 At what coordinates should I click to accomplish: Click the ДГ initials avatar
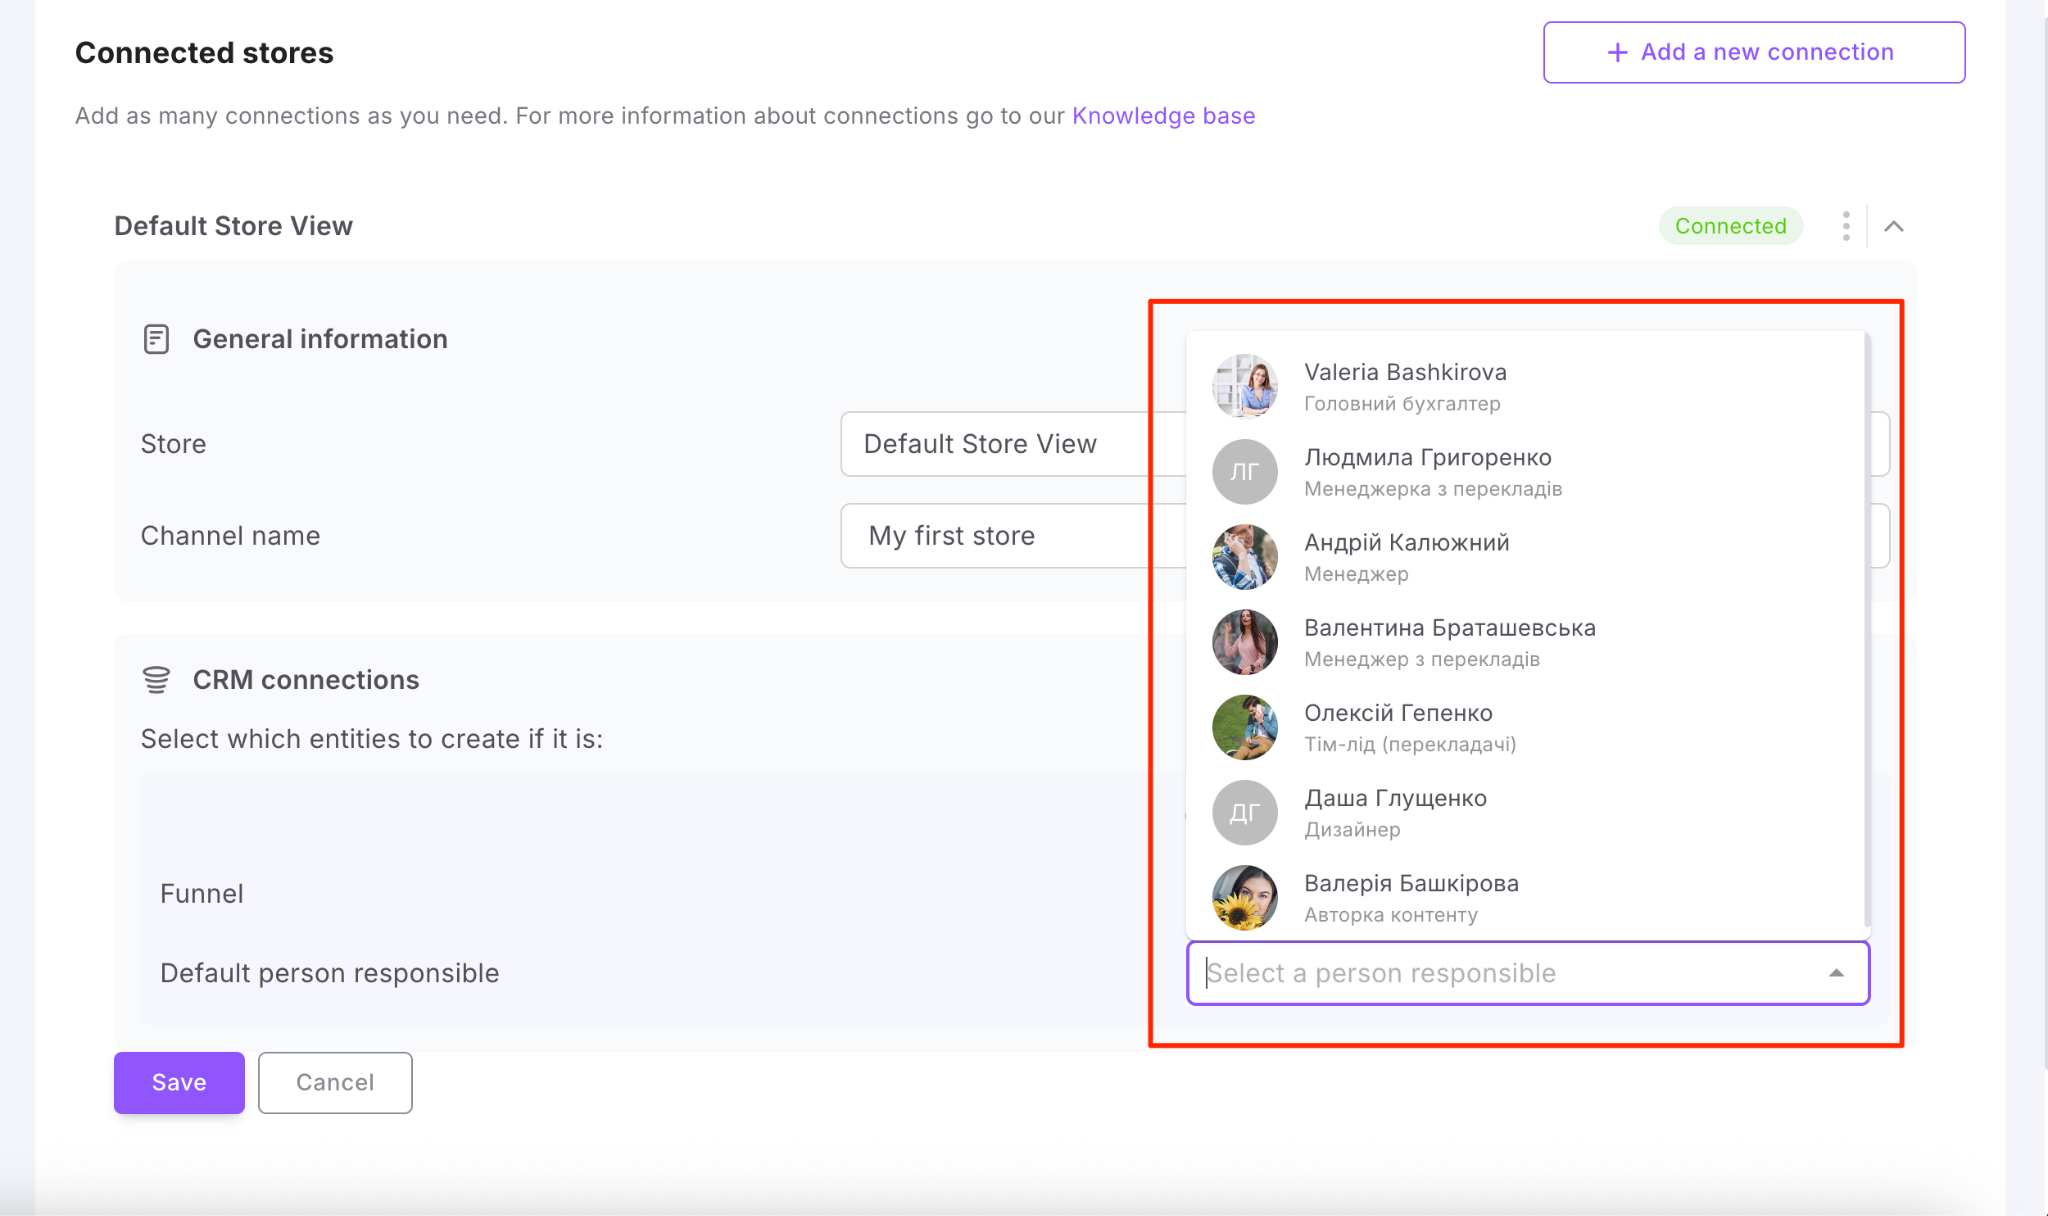1244,812
